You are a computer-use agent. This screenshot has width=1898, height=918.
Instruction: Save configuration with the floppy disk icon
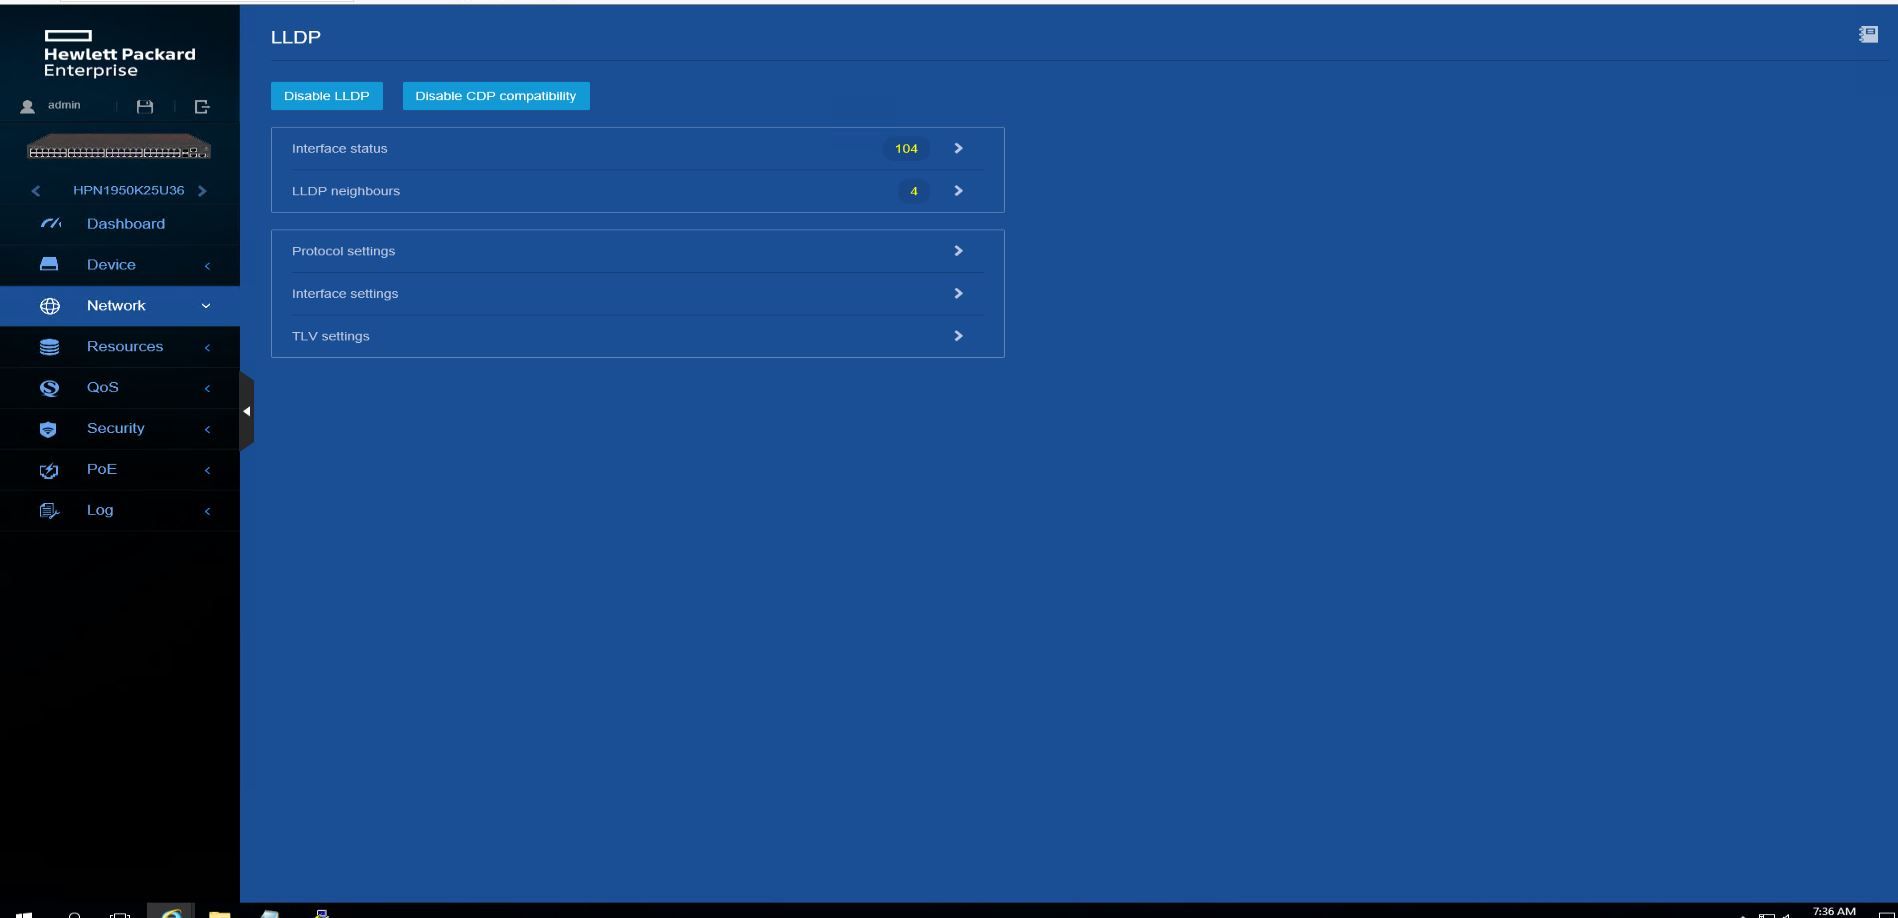(x=145, y=106)
